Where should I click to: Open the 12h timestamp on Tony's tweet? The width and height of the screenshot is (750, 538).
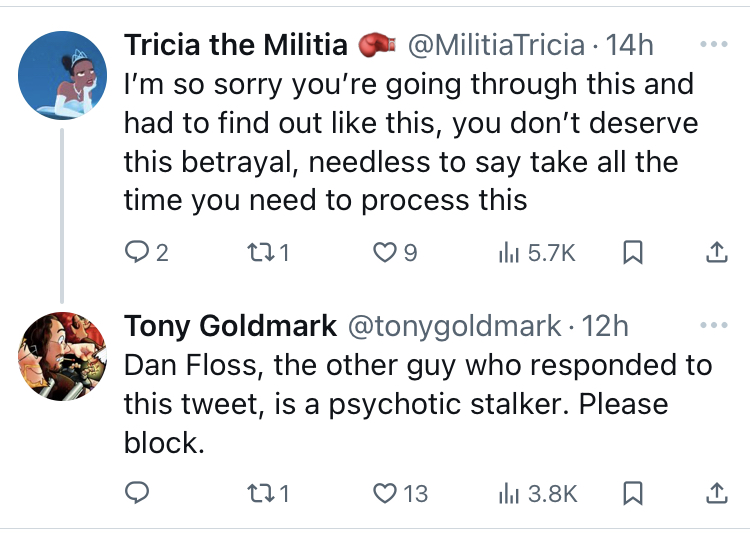coord(605,326)
